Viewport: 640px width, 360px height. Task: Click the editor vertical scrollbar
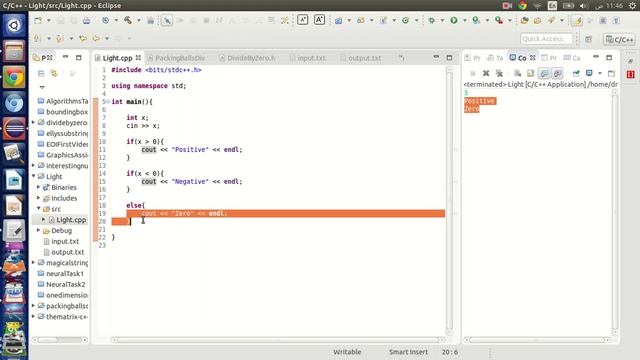pyautogui.click(x=449, y=201)
